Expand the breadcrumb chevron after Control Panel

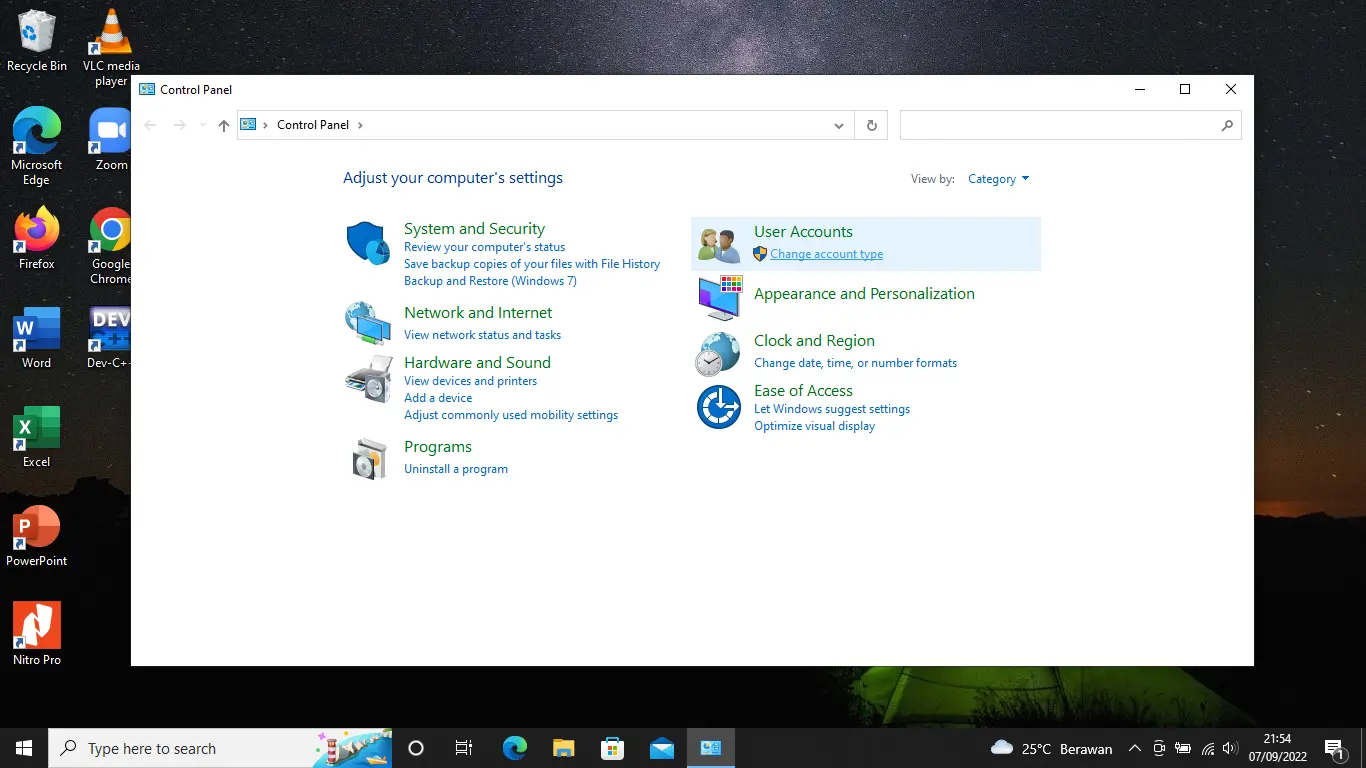click(x=360, y=125)
